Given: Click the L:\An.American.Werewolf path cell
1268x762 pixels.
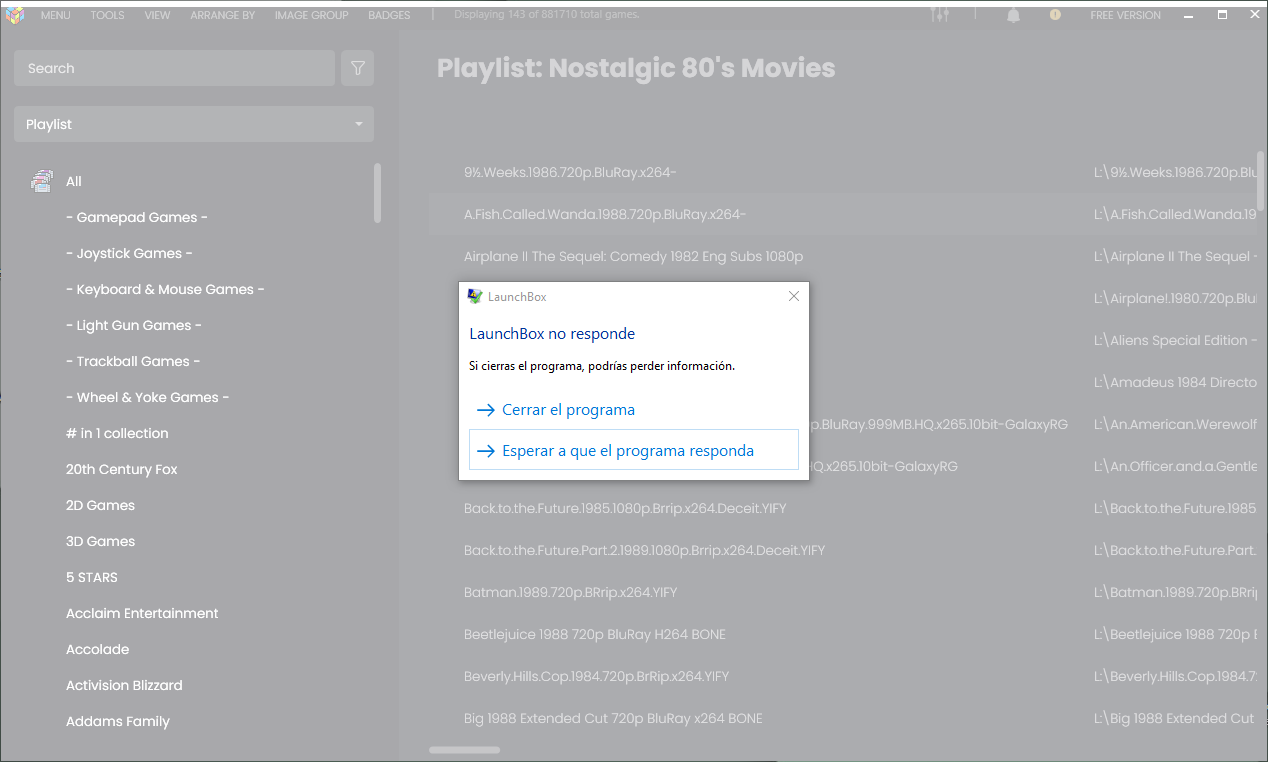Looking at the screenshot, I should [x=1176, y=424].
